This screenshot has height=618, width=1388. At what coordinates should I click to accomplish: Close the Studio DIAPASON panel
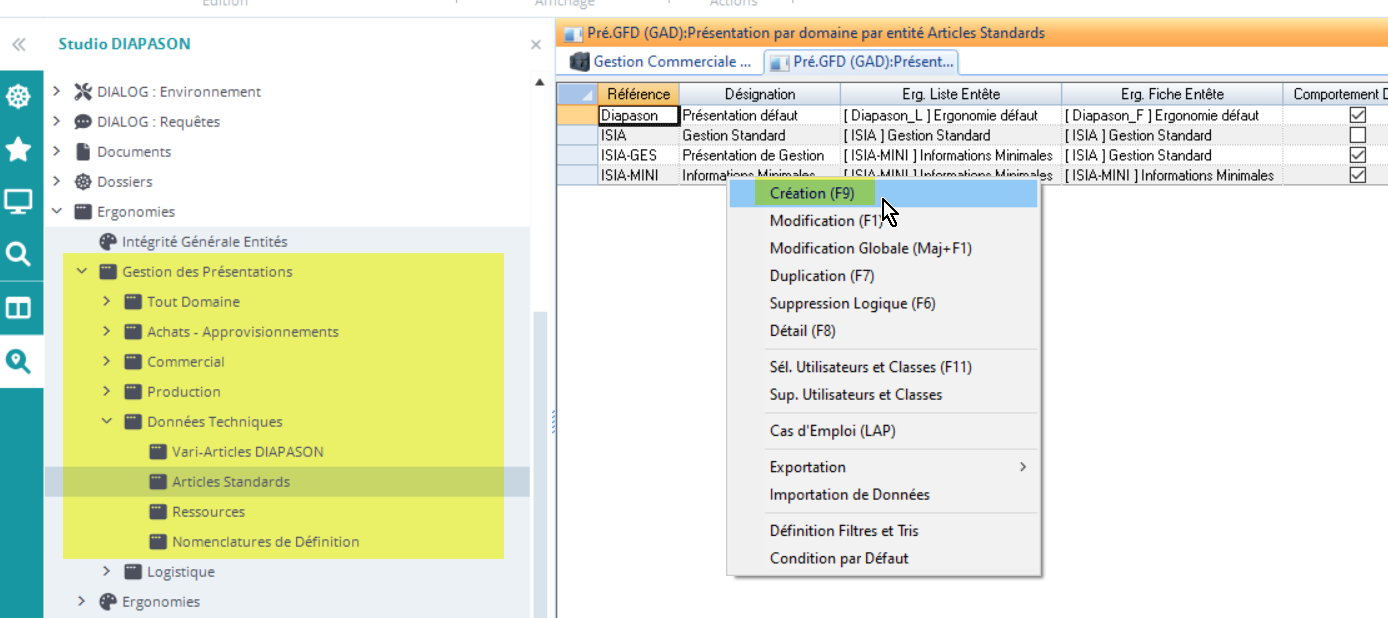(x=535, y=45)
